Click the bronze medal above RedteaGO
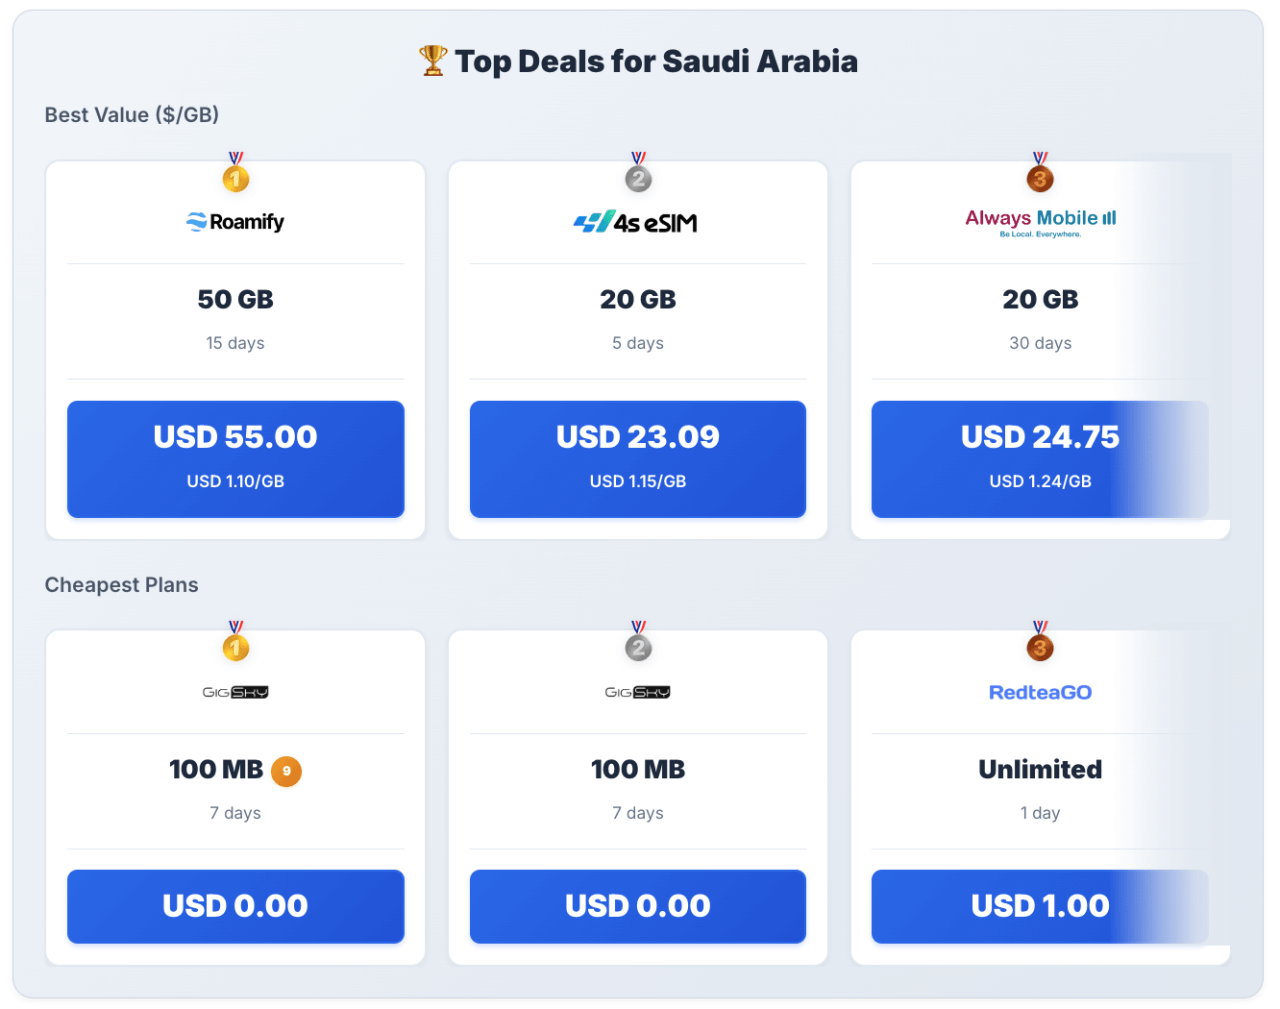The image size is (1280, 1009). (x=1040, y=646)
